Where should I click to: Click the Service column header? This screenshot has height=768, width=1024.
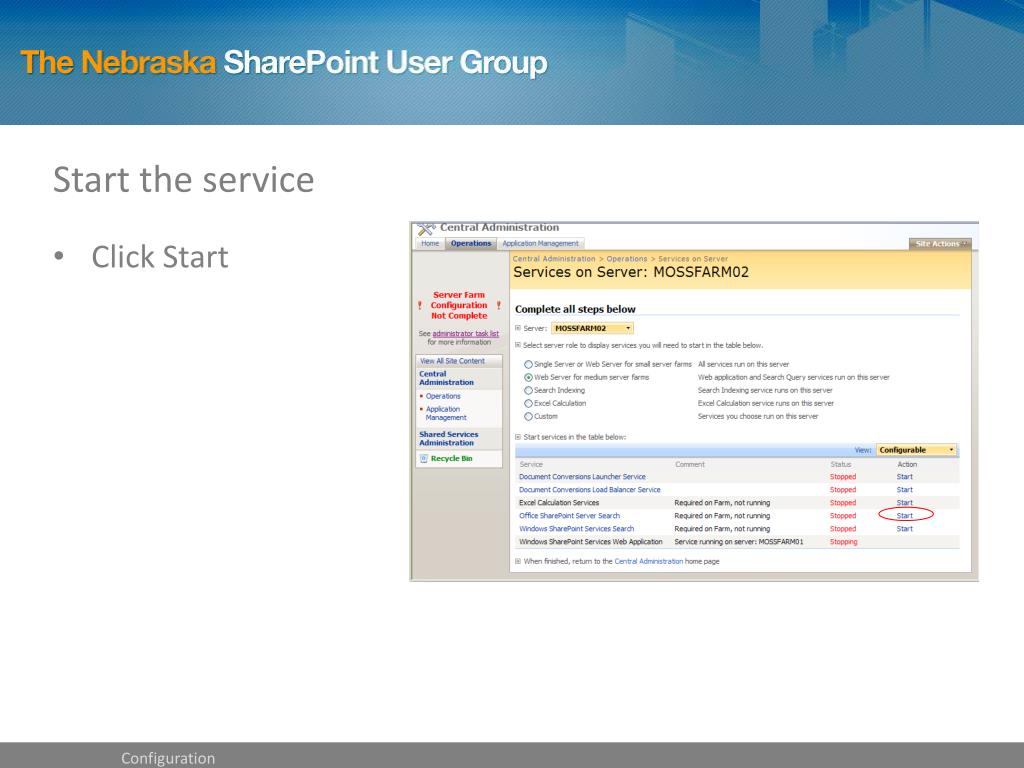(x=531, y=464)
